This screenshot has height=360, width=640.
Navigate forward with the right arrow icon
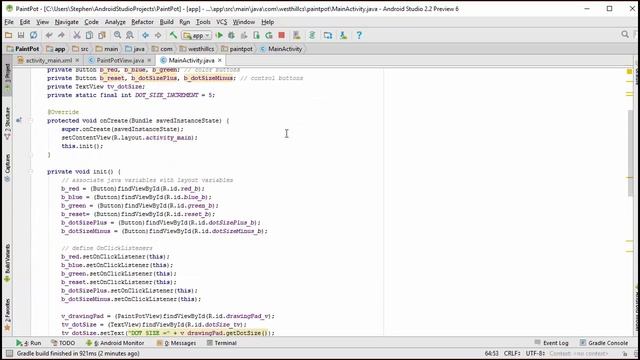pyautogui.click(x=158, y=36)
